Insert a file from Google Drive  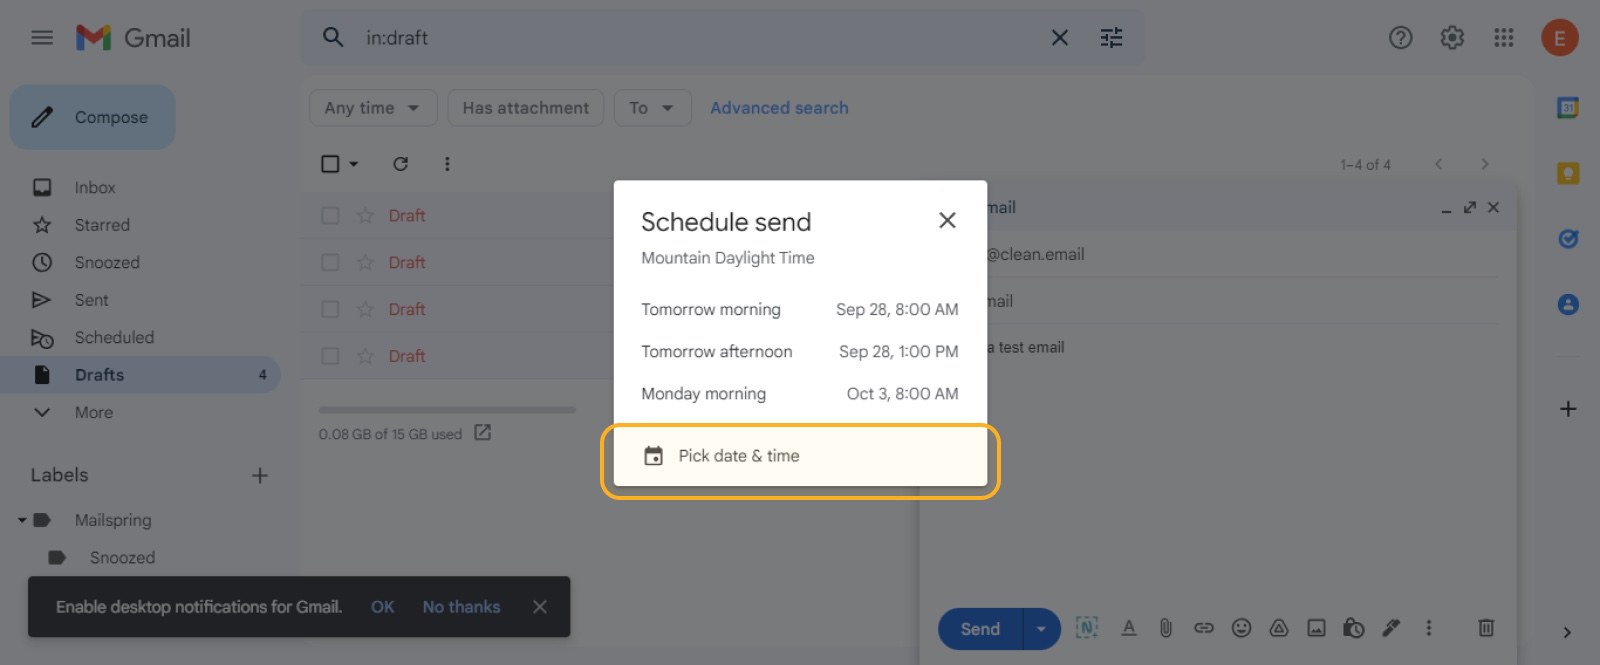coord(1279,628)
